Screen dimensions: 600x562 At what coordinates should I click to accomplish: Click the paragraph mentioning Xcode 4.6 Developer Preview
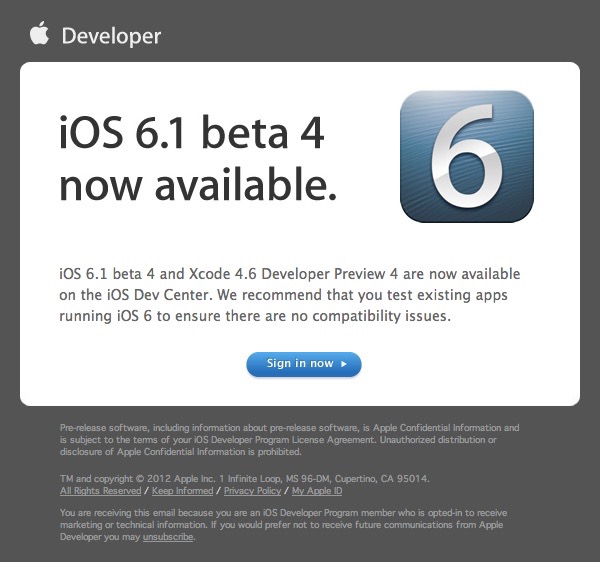(x=290, y=295)
